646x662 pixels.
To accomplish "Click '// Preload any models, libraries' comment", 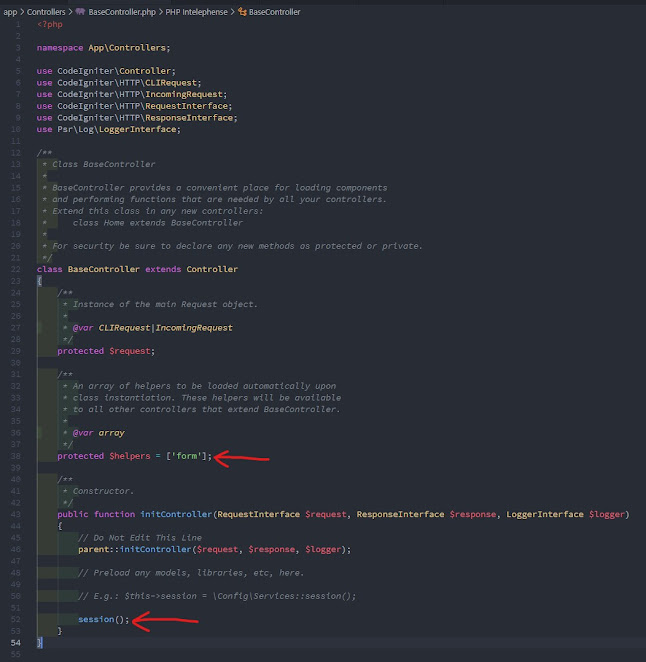I will point(191,573).
